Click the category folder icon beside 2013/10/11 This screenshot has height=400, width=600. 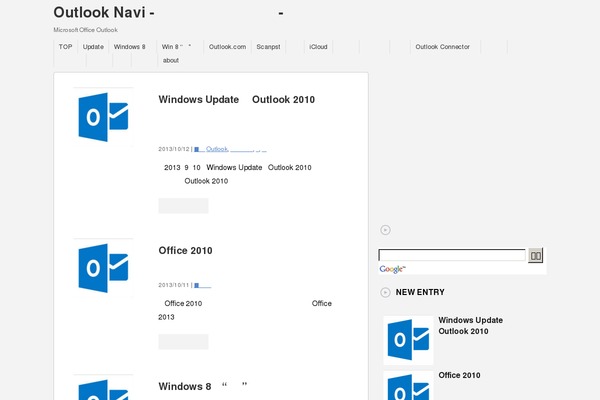(197, 285)
